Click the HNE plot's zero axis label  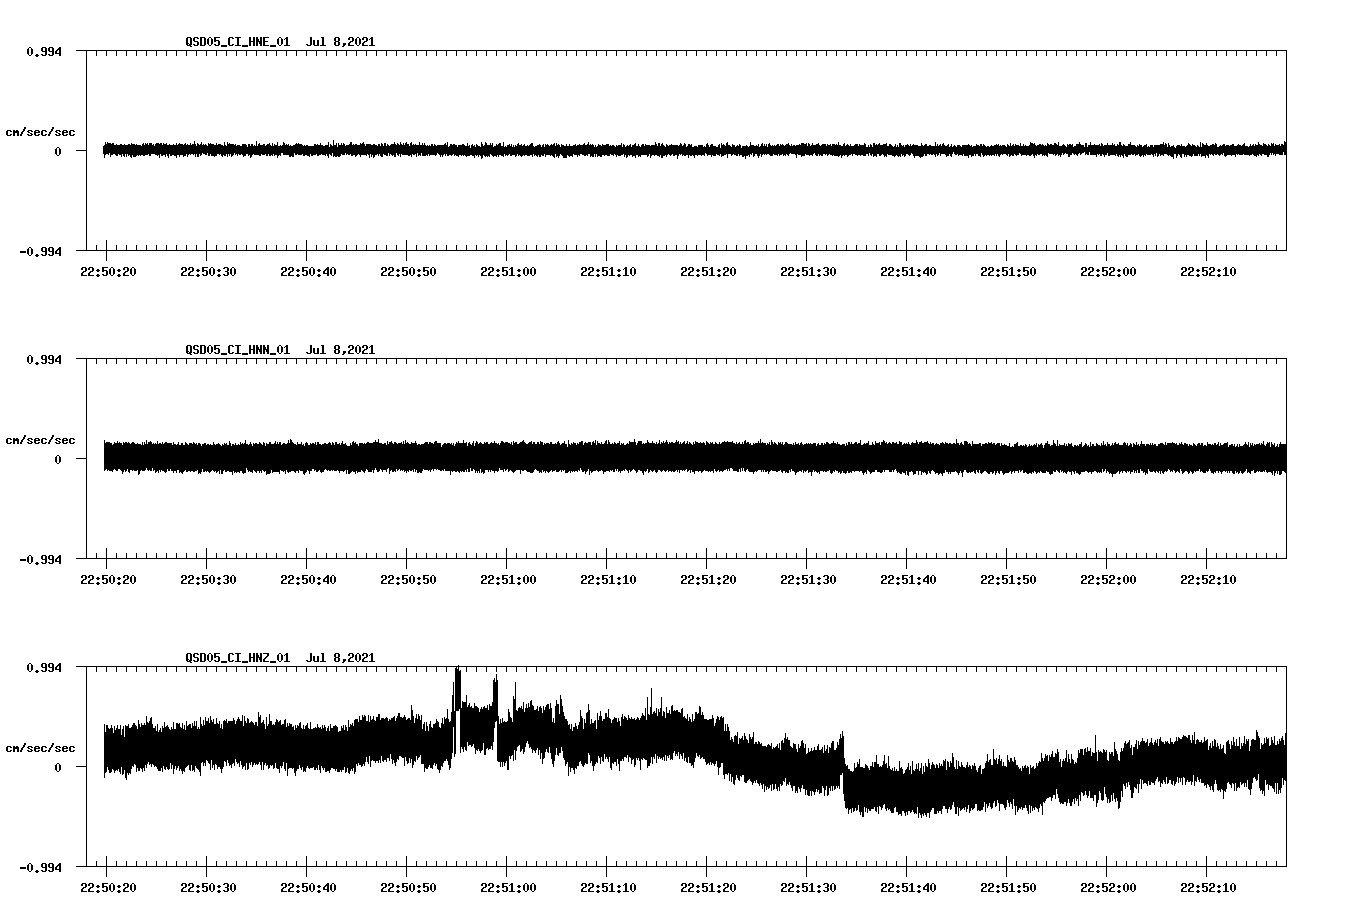58,151
